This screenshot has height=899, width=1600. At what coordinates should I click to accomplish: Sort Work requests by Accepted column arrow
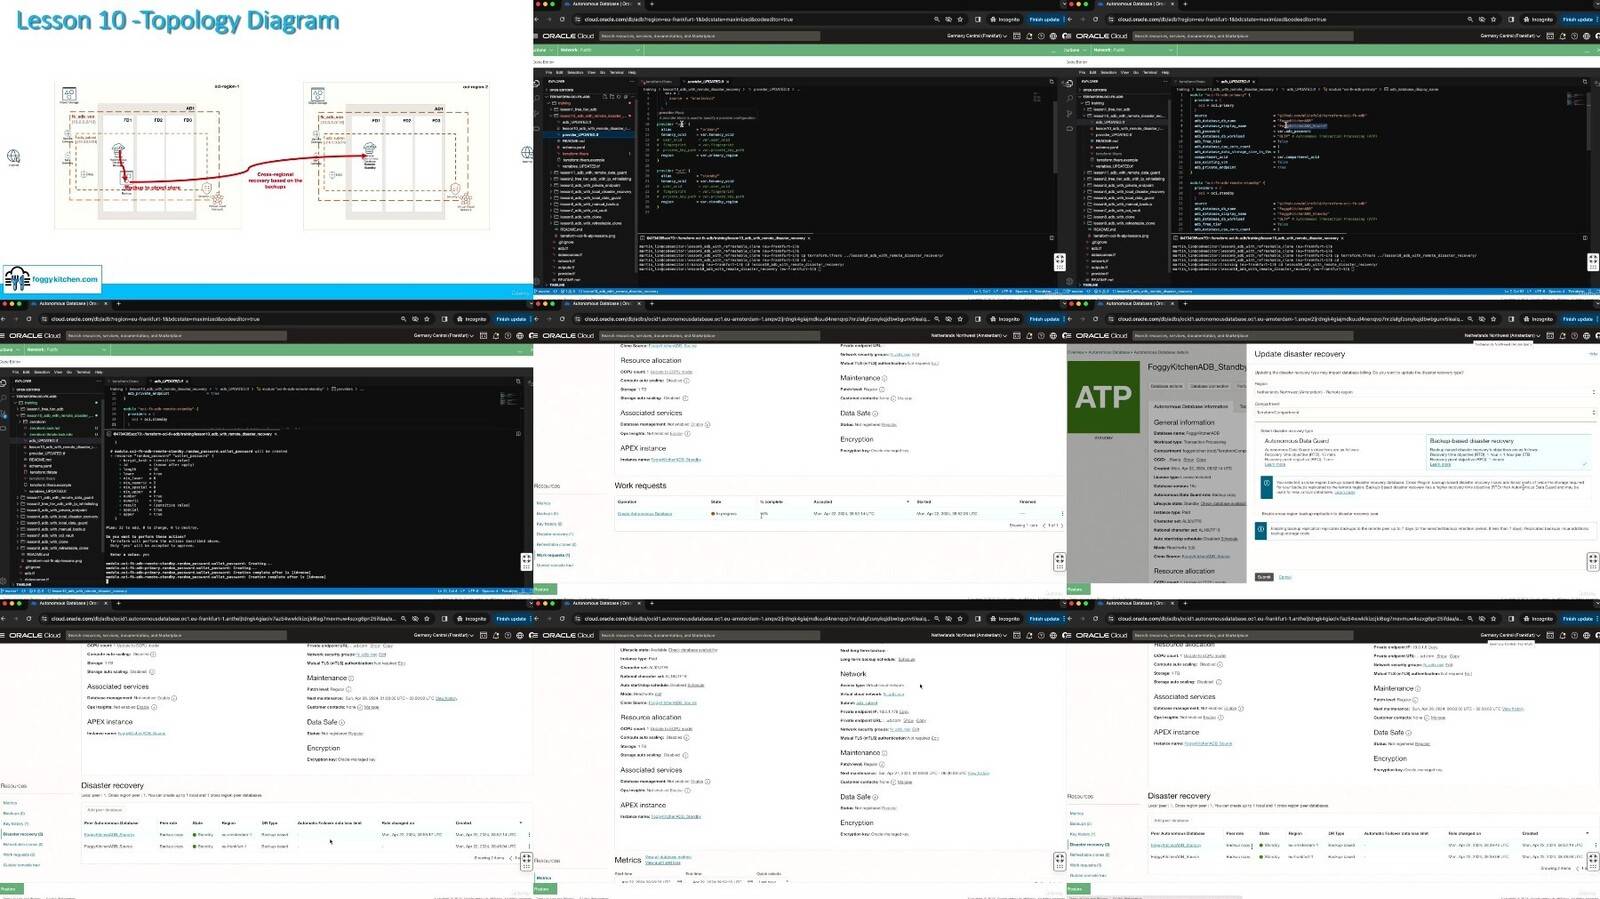coord(908,502)
